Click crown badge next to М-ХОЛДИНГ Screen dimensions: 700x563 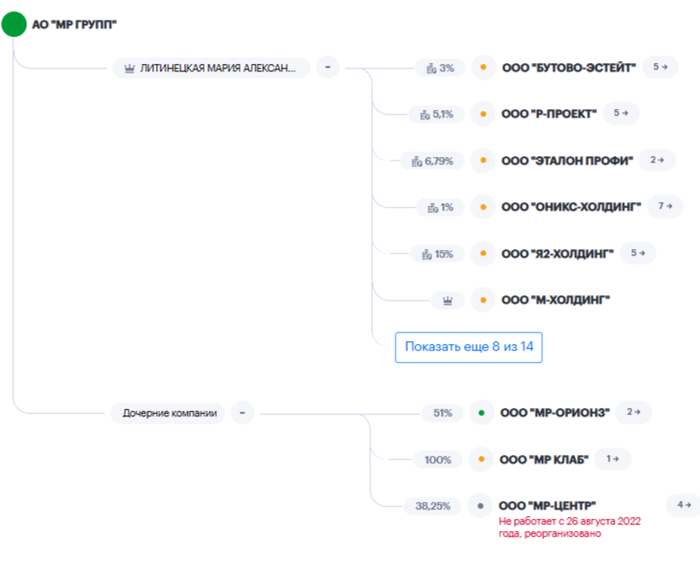(446, 300)
